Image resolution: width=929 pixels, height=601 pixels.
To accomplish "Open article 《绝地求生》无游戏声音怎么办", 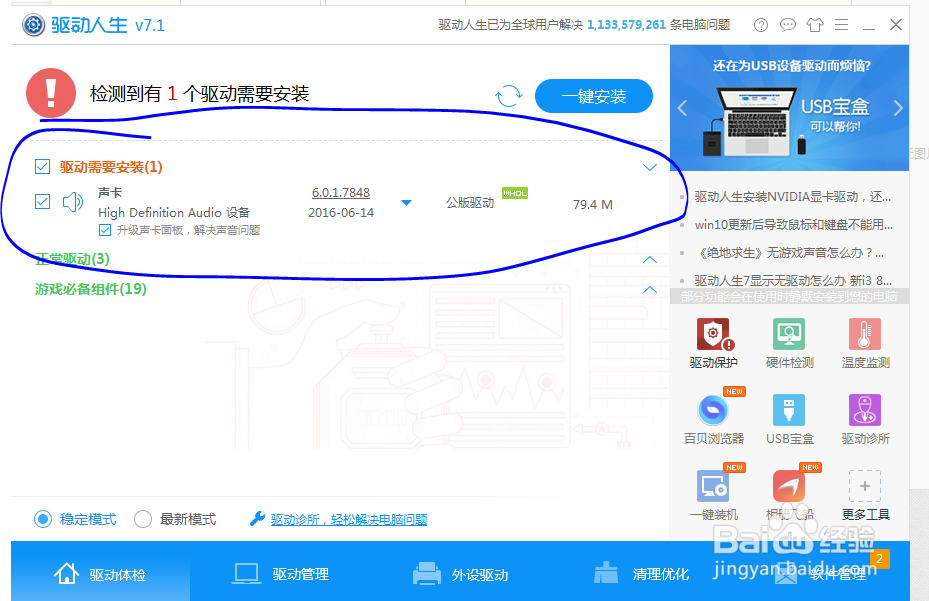I will pyautogui.click(x=790, y=252).
